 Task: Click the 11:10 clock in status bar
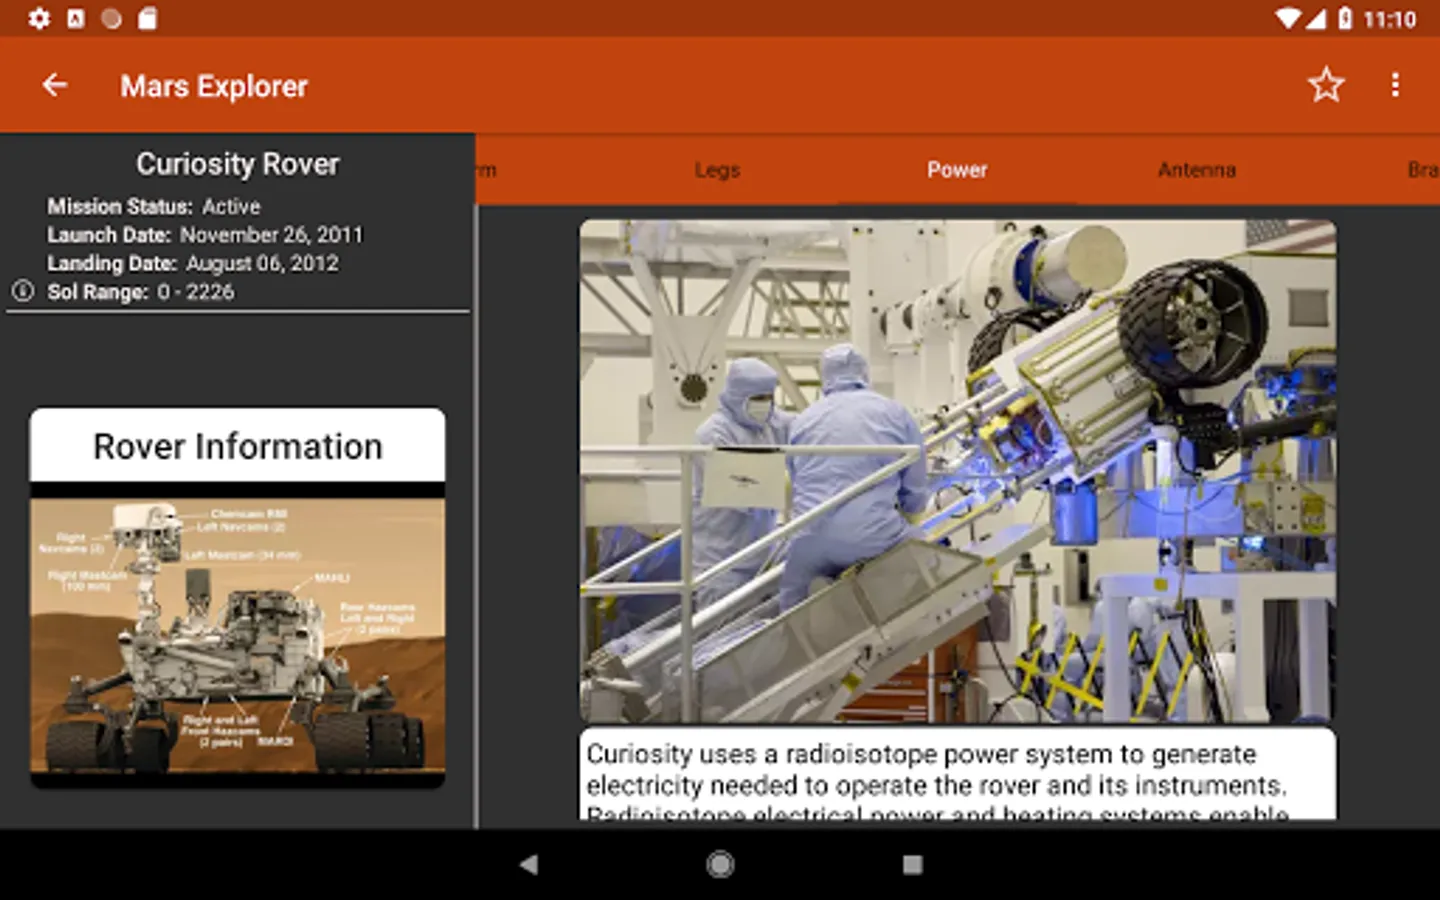coord(1390,19)
